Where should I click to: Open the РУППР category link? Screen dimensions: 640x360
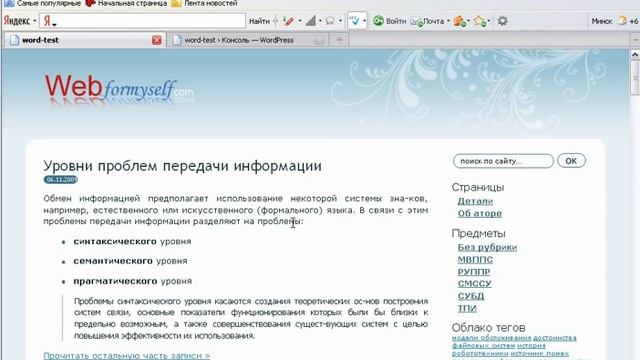[x=474, y=272]
